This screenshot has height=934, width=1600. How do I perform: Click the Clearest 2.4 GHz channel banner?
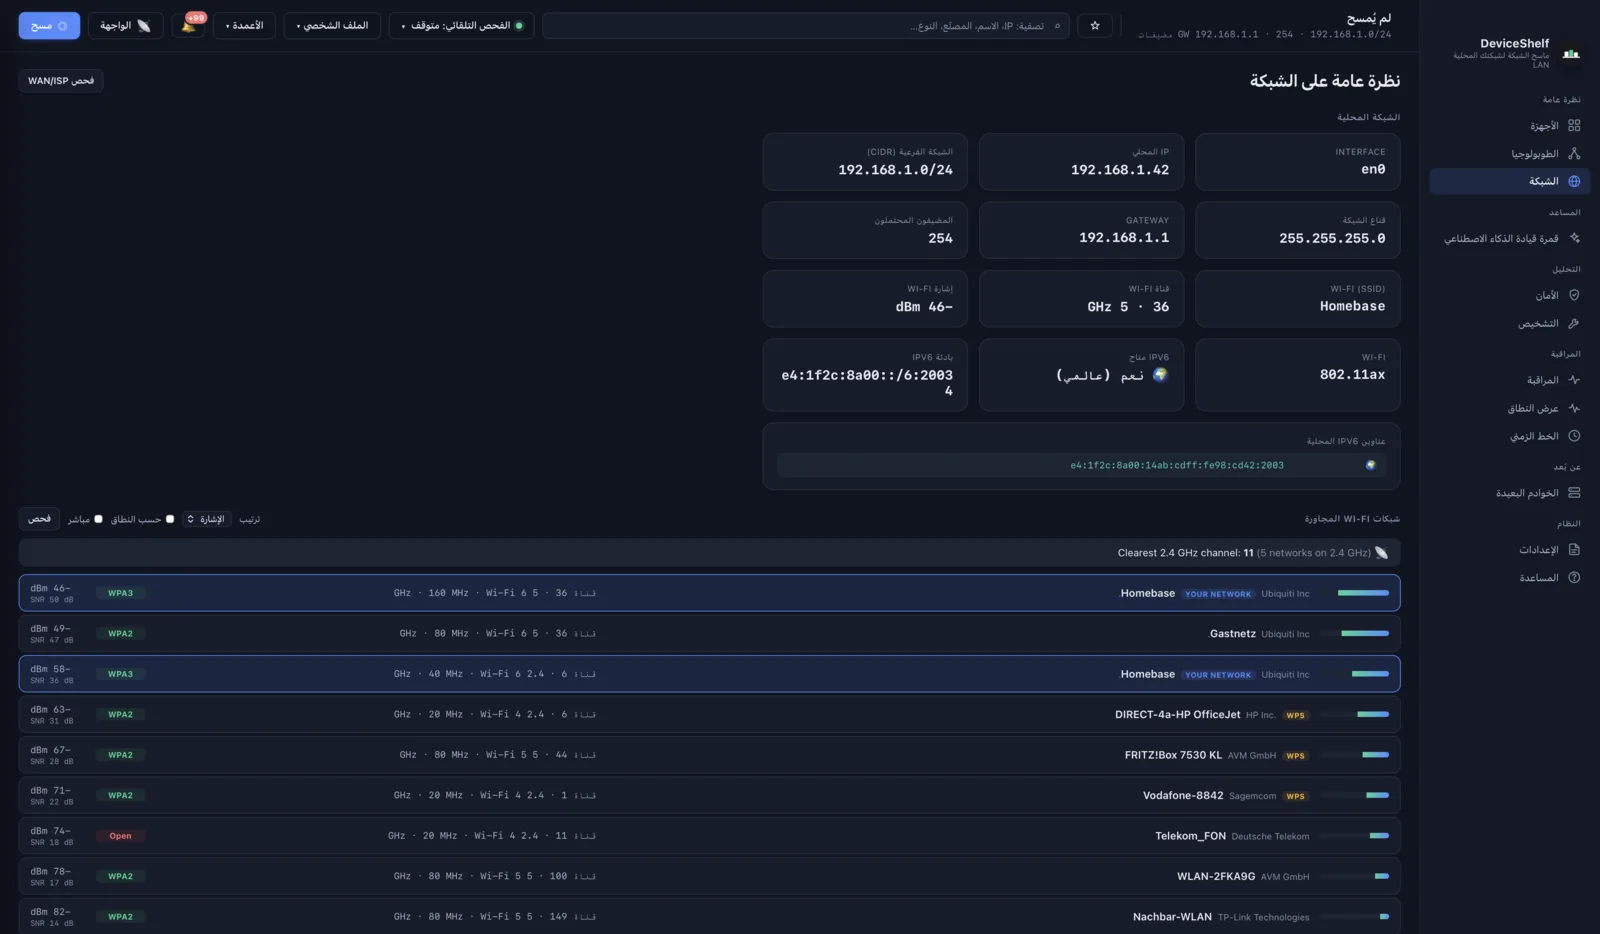709,553
